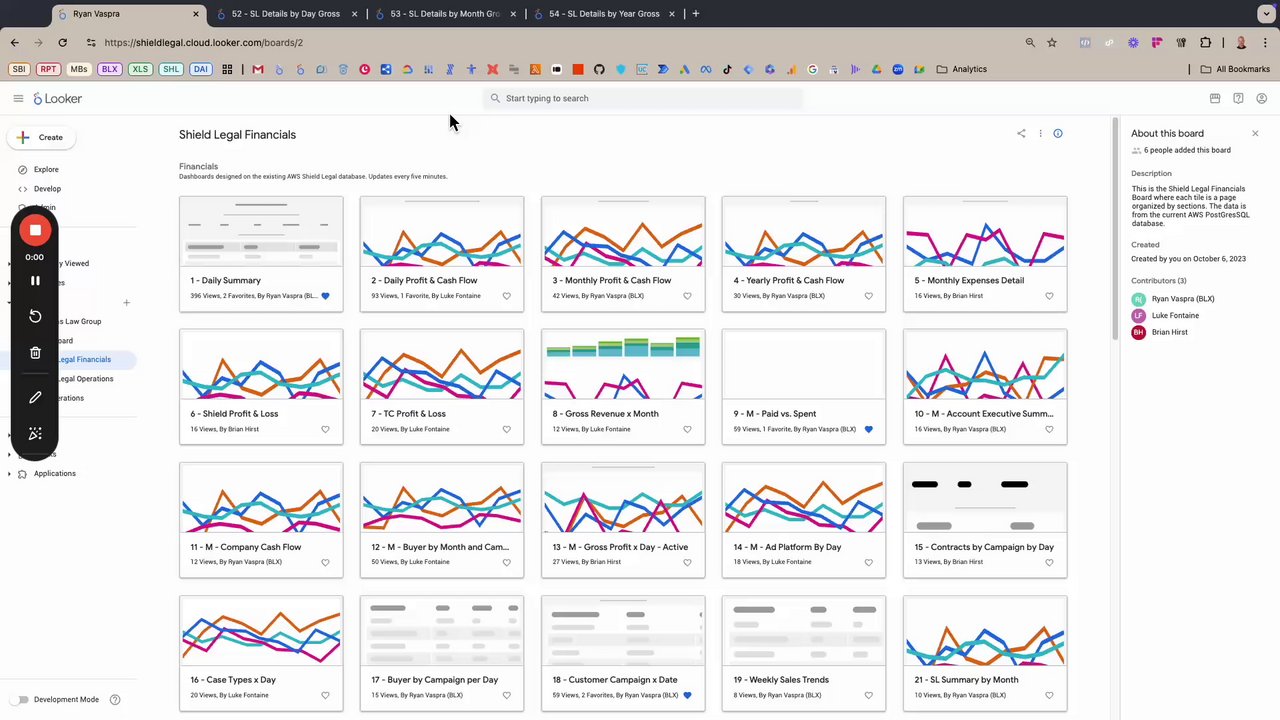Open the Looker main menu hamburger icon

(x=18, y=98)
